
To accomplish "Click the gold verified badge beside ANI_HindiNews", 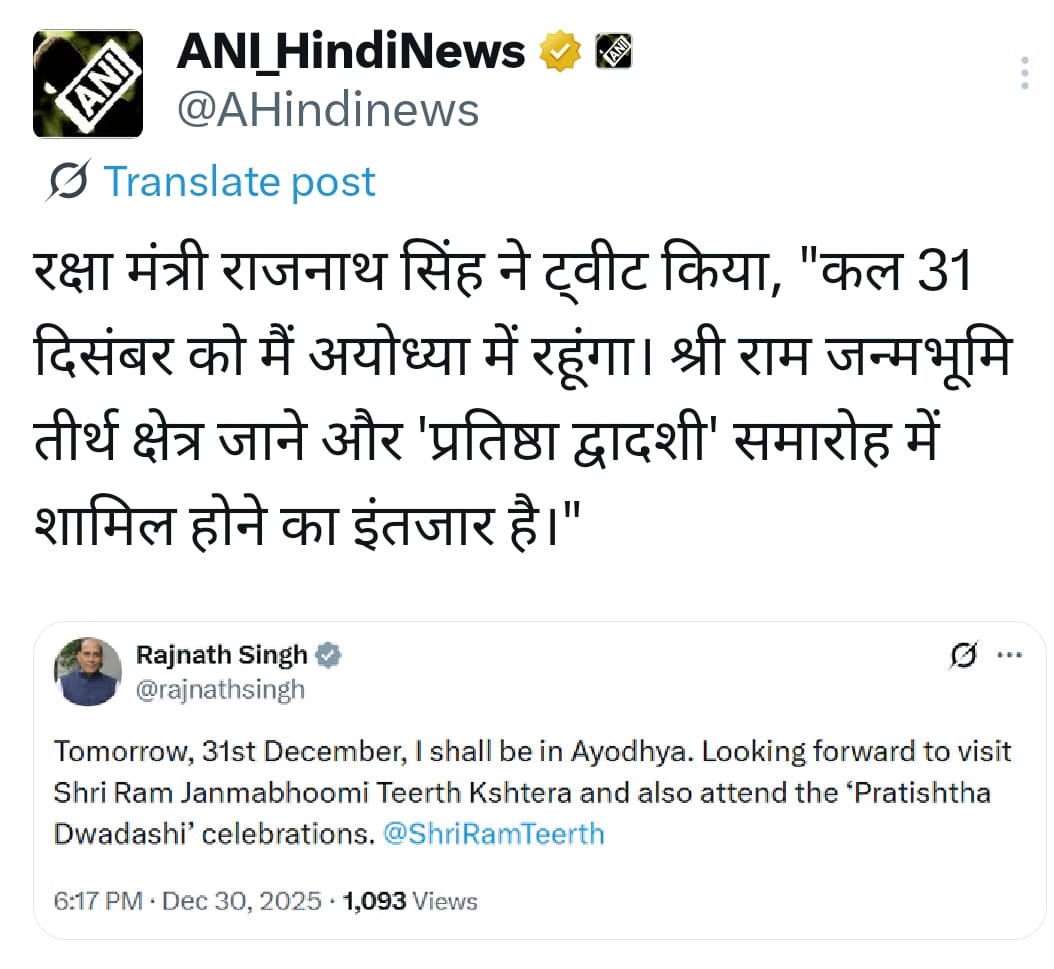I will pyautogui.click(x=560, y=50).
